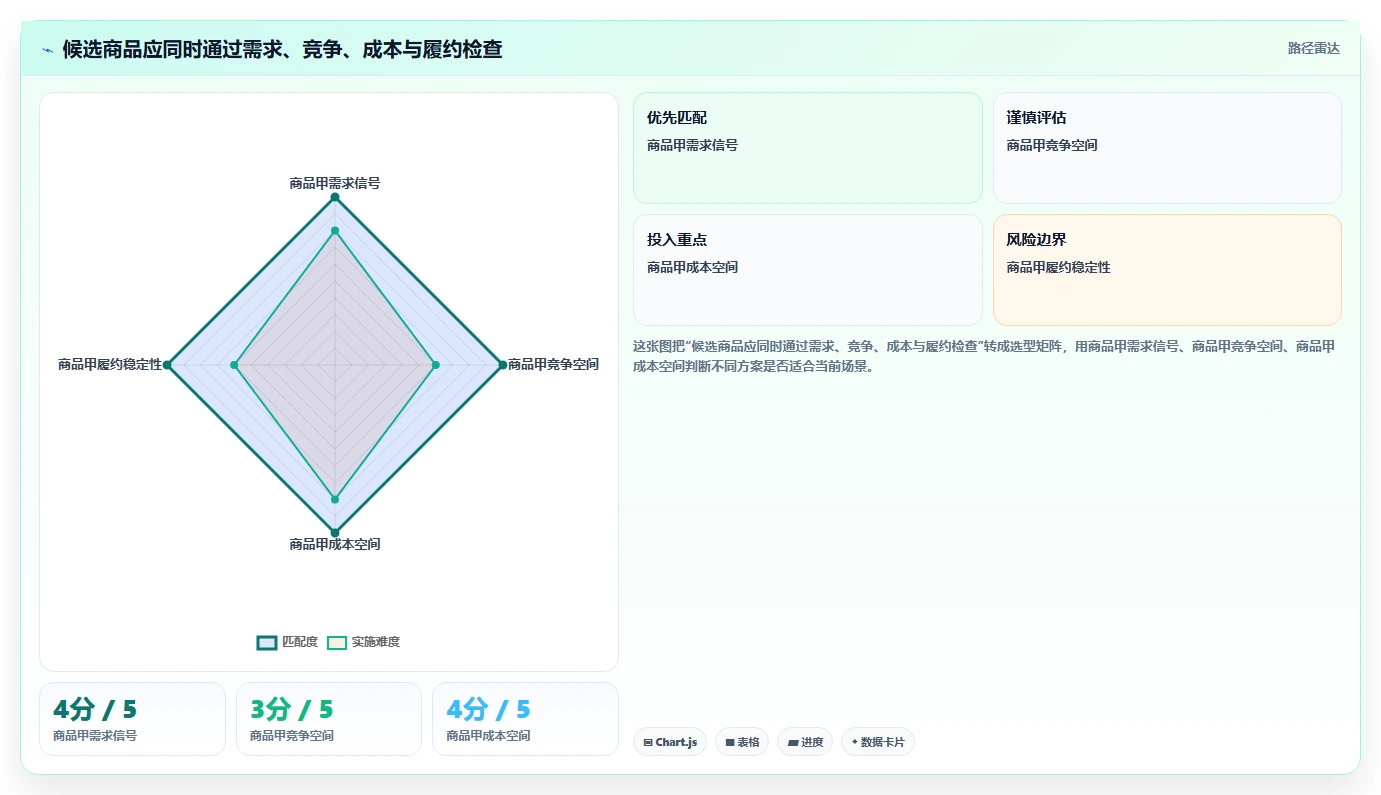Click the lightning icon beside the title

point(47,49)
